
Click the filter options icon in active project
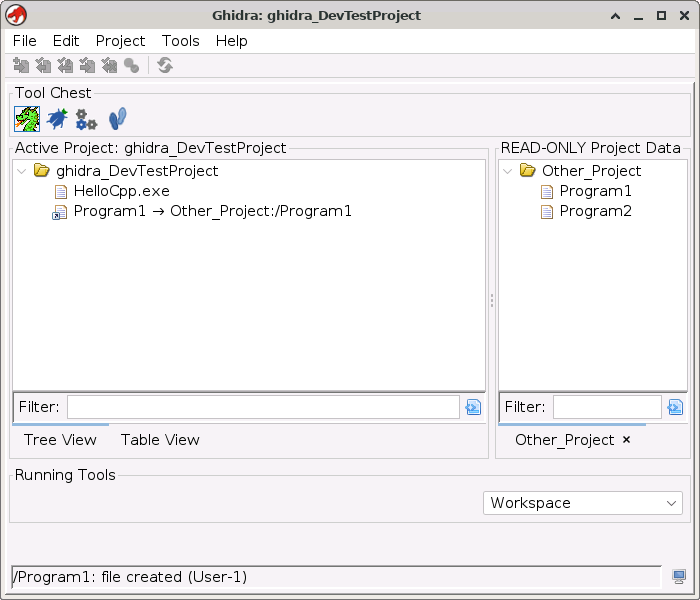tap(473, 407)
